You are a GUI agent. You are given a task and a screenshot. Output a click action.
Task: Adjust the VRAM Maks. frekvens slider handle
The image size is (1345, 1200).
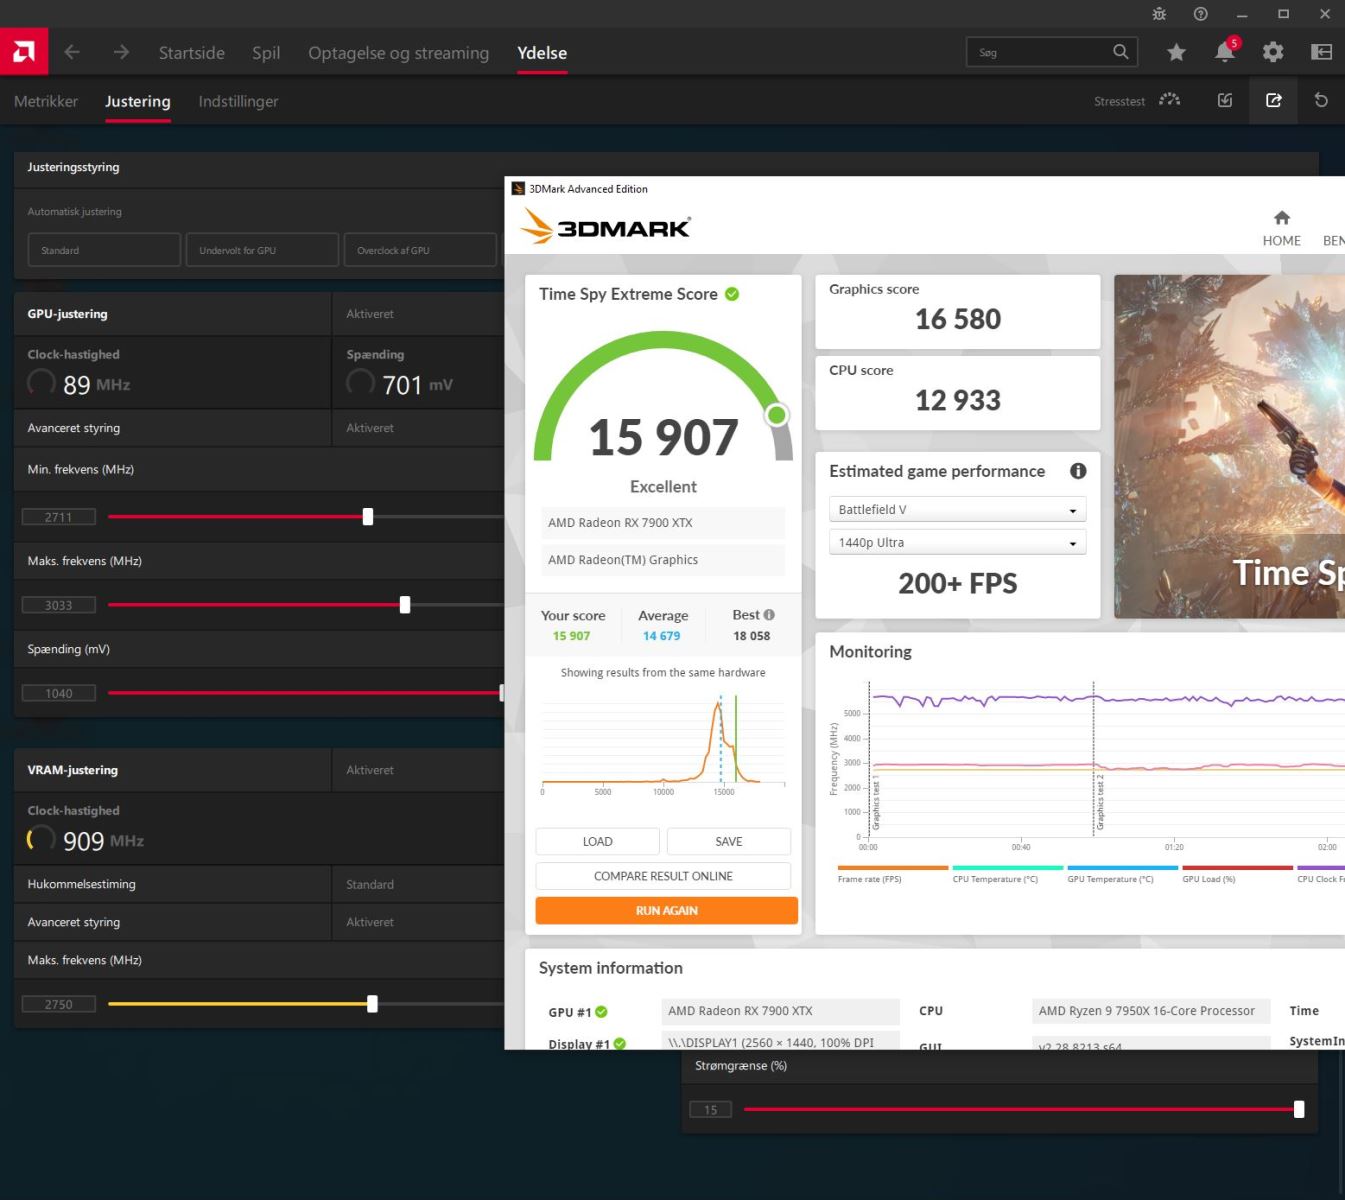click(x=372, y=1004)
